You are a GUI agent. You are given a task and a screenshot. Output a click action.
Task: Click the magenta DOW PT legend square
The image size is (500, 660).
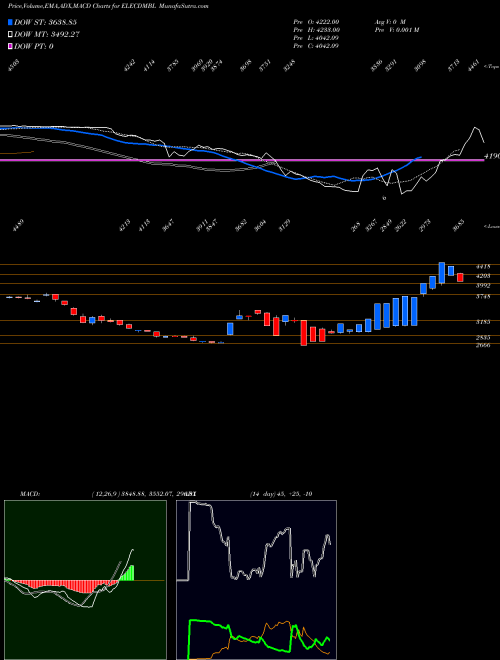pos(10,46)
